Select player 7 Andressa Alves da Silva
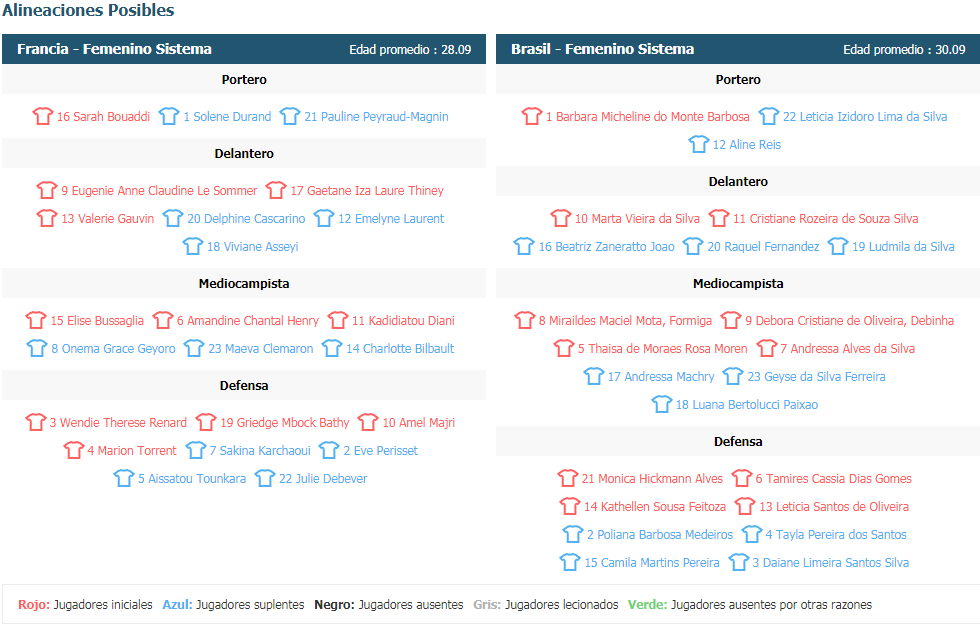 pos(848,349)
